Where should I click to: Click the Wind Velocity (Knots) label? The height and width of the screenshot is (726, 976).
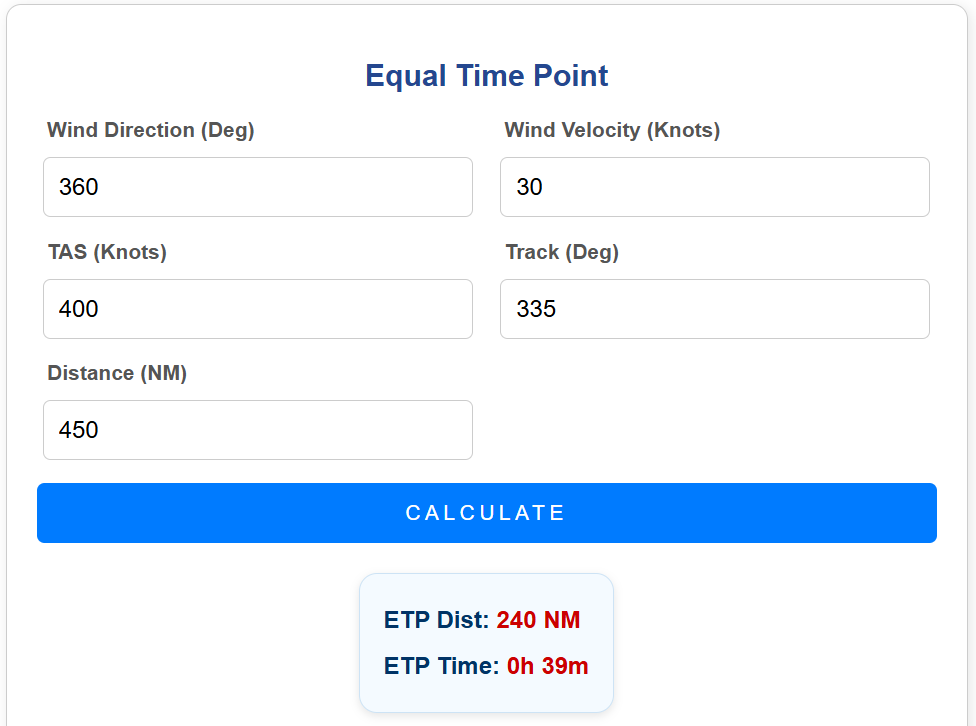pos(612,130)
